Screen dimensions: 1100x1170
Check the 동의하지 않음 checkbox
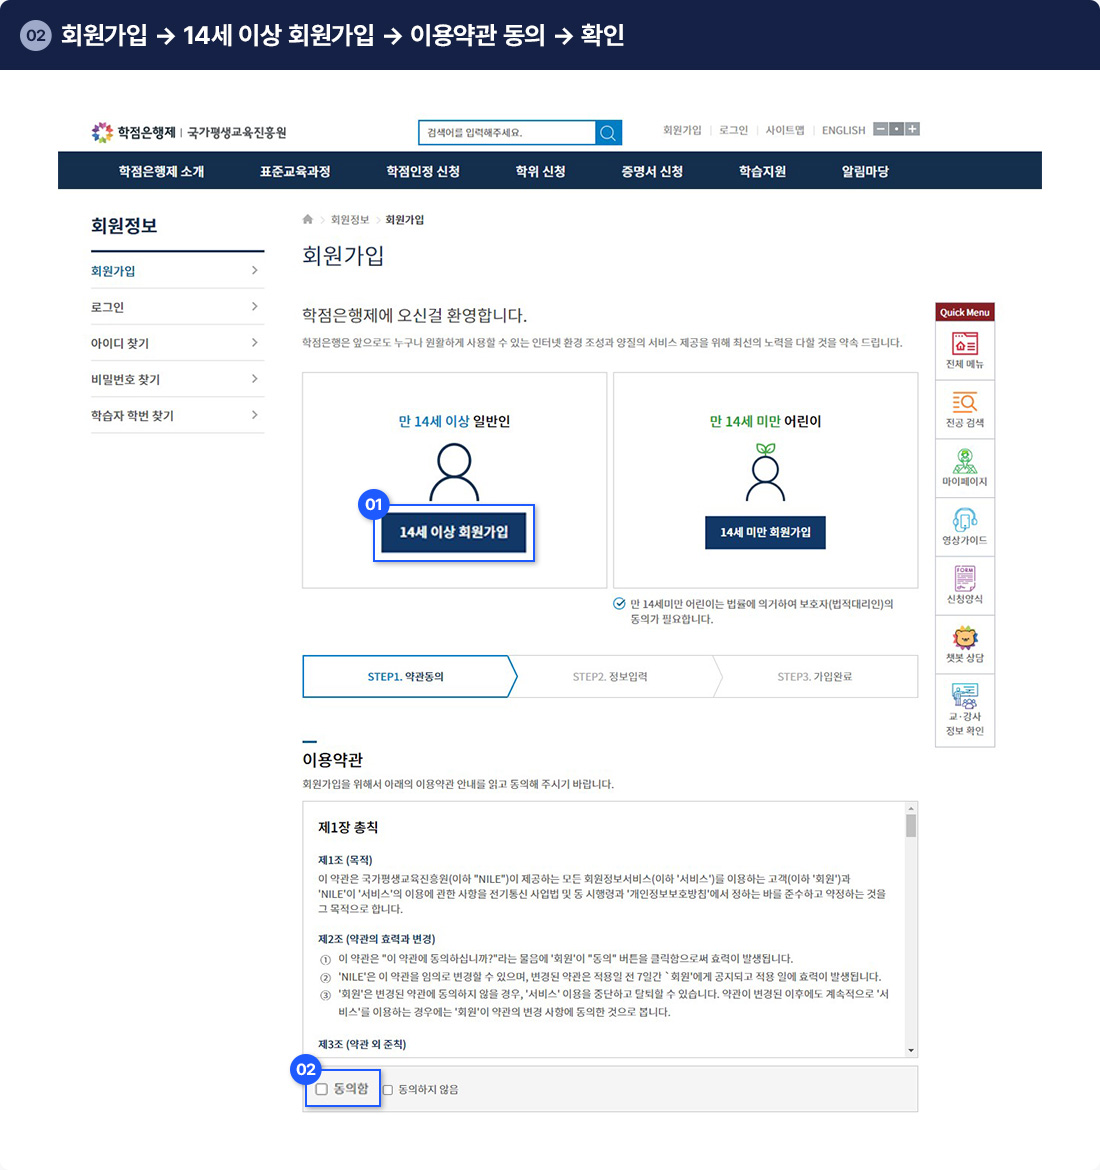coord(388,1090)
